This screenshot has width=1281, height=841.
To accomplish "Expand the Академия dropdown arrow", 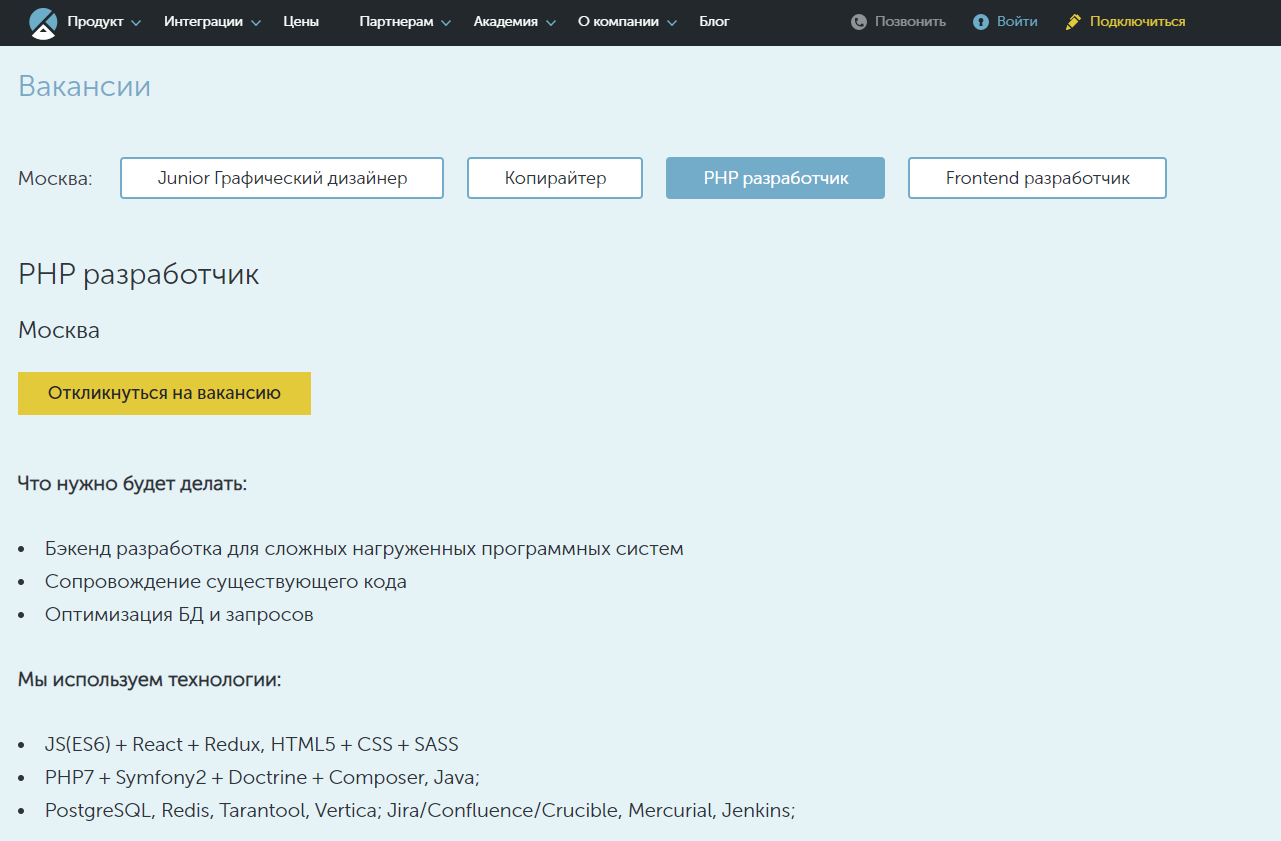I will tap(551, 23).
